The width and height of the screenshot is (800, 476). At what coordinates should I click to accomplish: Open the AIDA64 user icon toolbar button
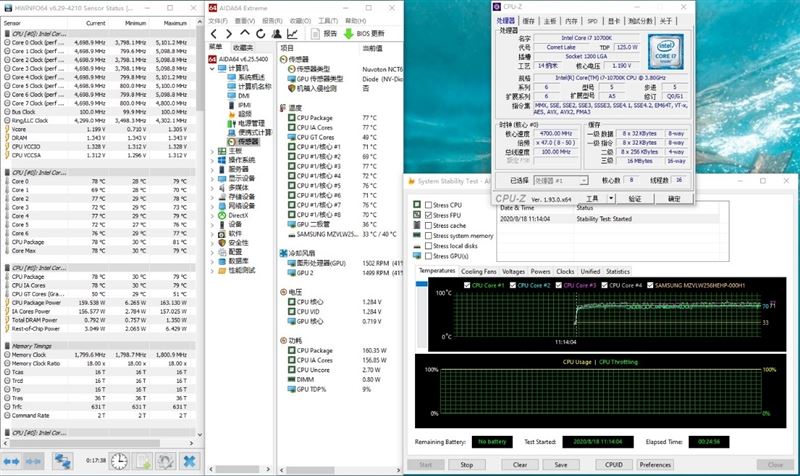tap(277, 34)
